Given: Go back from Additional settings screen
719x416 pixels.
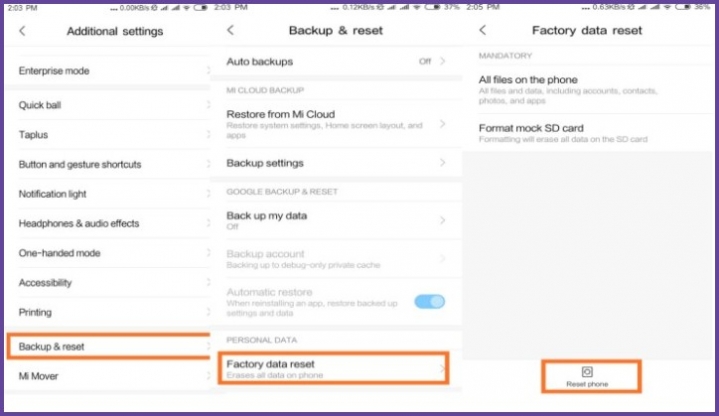Looking at the screenshot, I should [x=22, y=31].
